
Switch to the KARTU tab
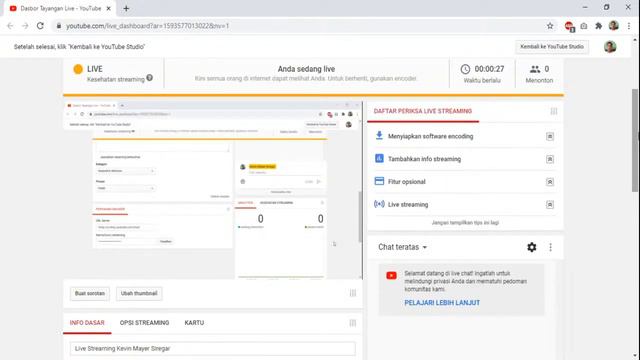[194, 322]
